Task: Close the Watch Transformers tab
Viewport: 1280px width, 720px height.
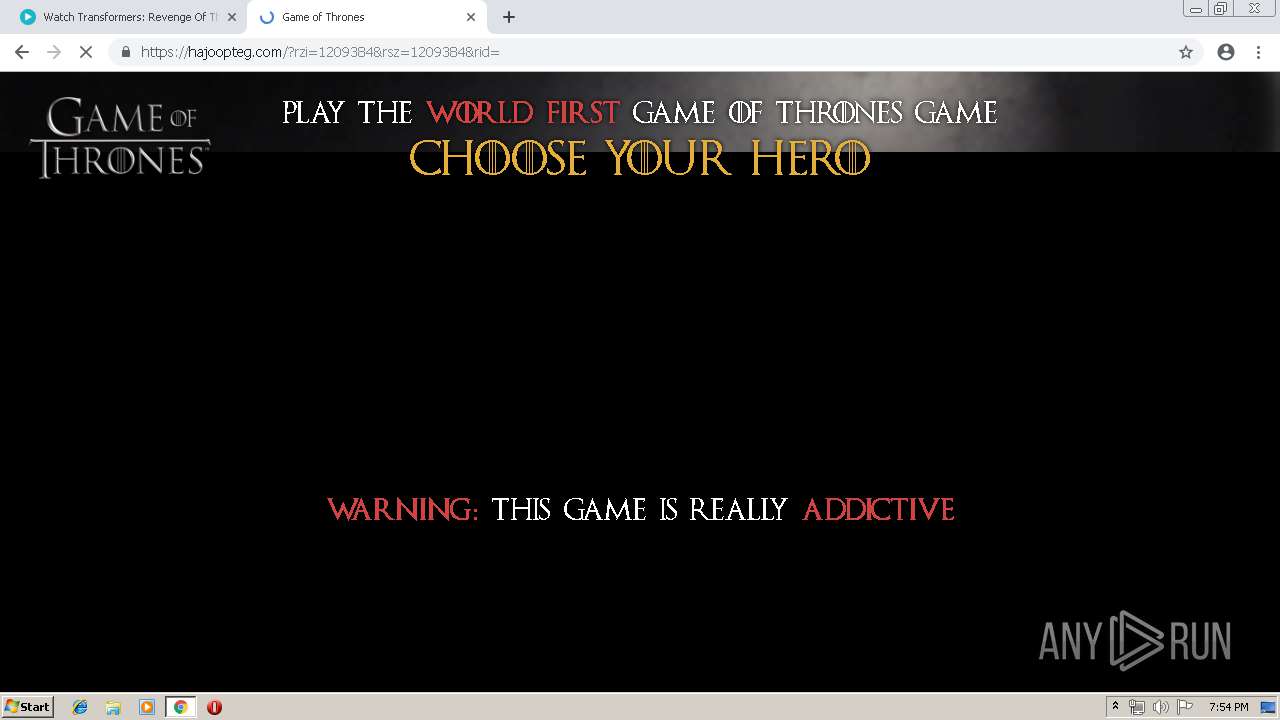Action: click(232, 17)
